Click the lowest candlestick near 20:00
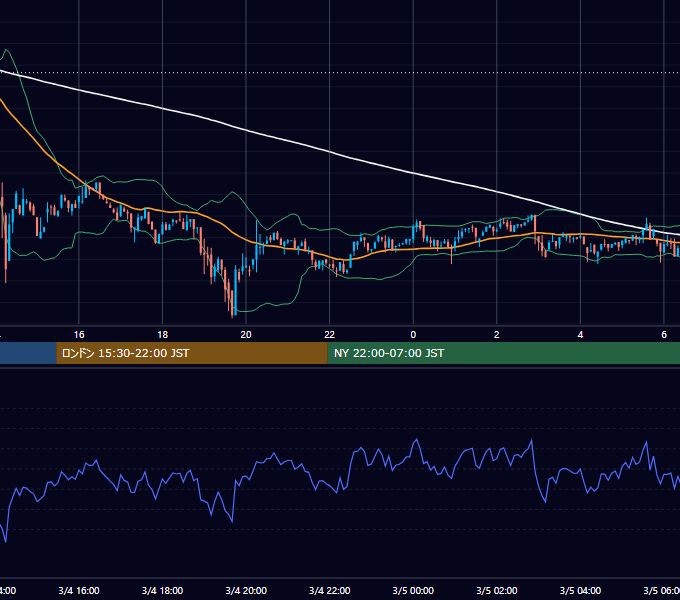Screen dimensions: 680x600 (x=232, y=303)
